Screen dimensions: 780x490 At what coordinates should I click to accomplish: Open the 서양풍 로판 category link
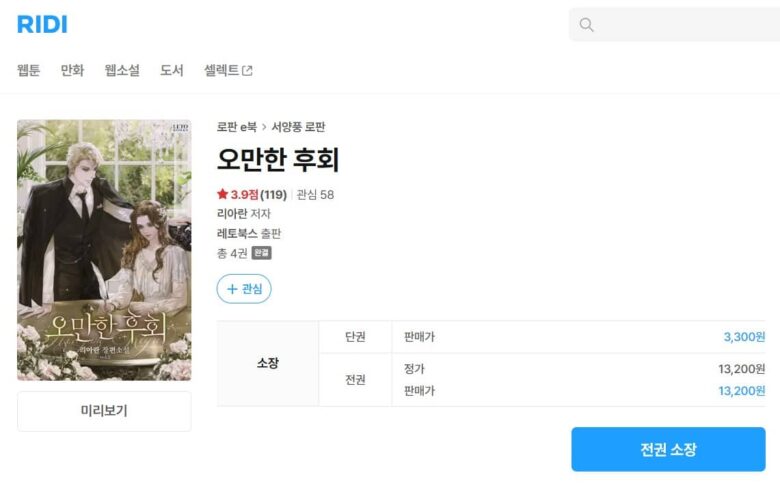(x=299, y=127)
